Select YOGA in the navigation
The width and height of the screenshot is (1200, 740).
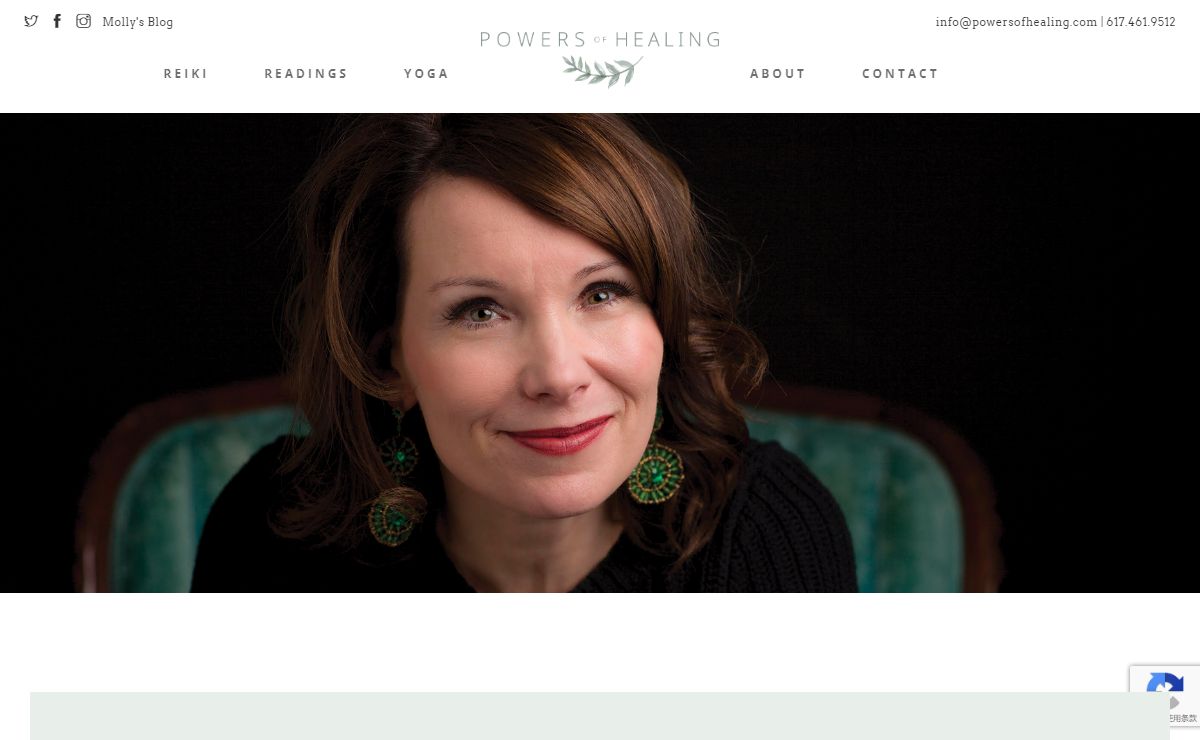426,73
